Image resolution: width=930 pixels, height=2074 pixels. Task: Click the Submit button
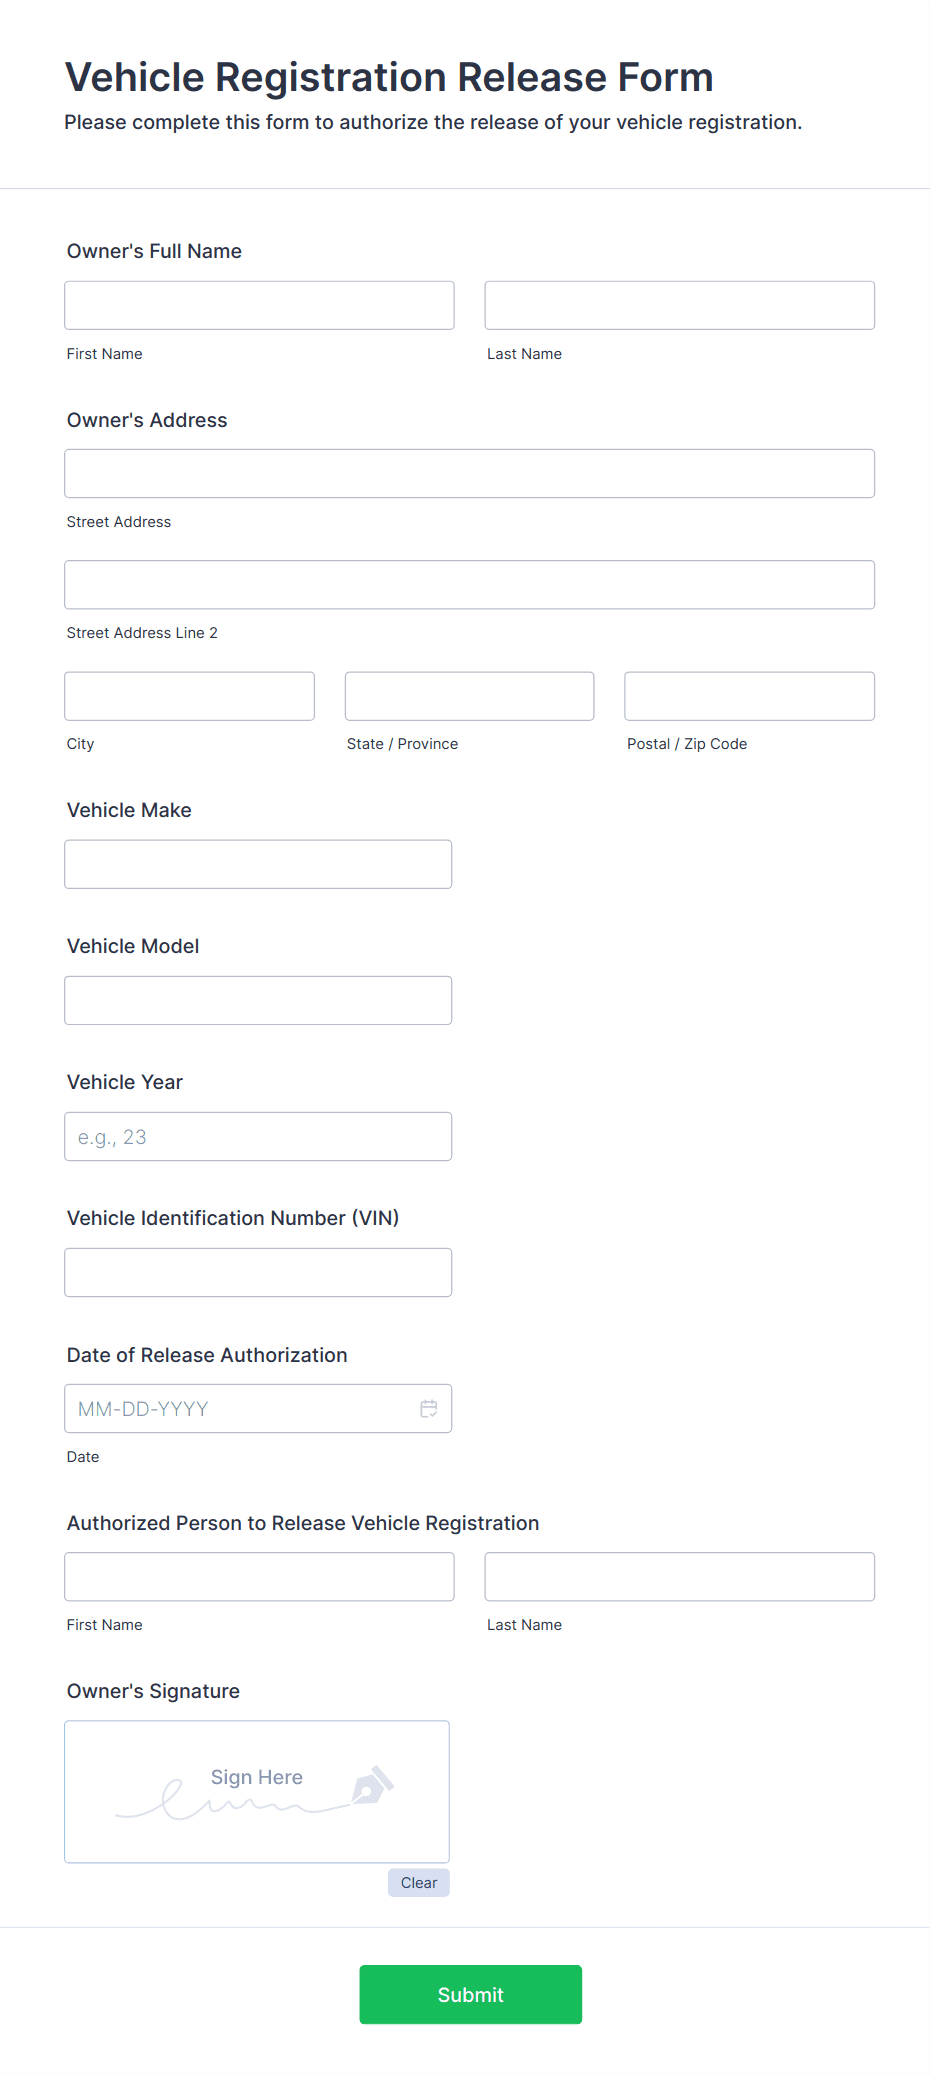click(470, 1994)
